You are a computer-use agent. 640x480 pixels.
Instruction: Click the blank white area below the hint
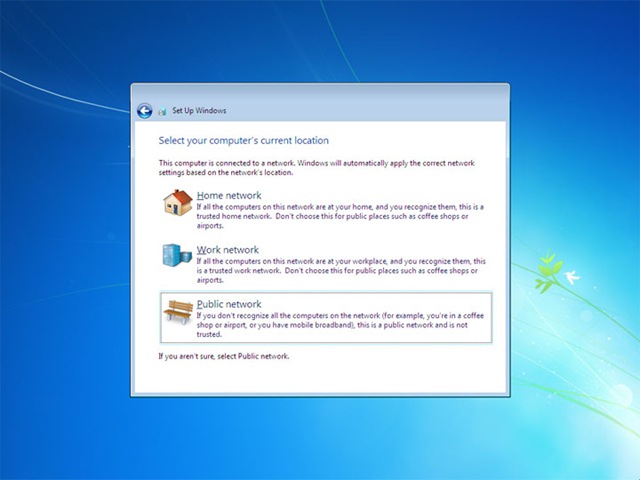pyautogui.click(x=320, y=378)
